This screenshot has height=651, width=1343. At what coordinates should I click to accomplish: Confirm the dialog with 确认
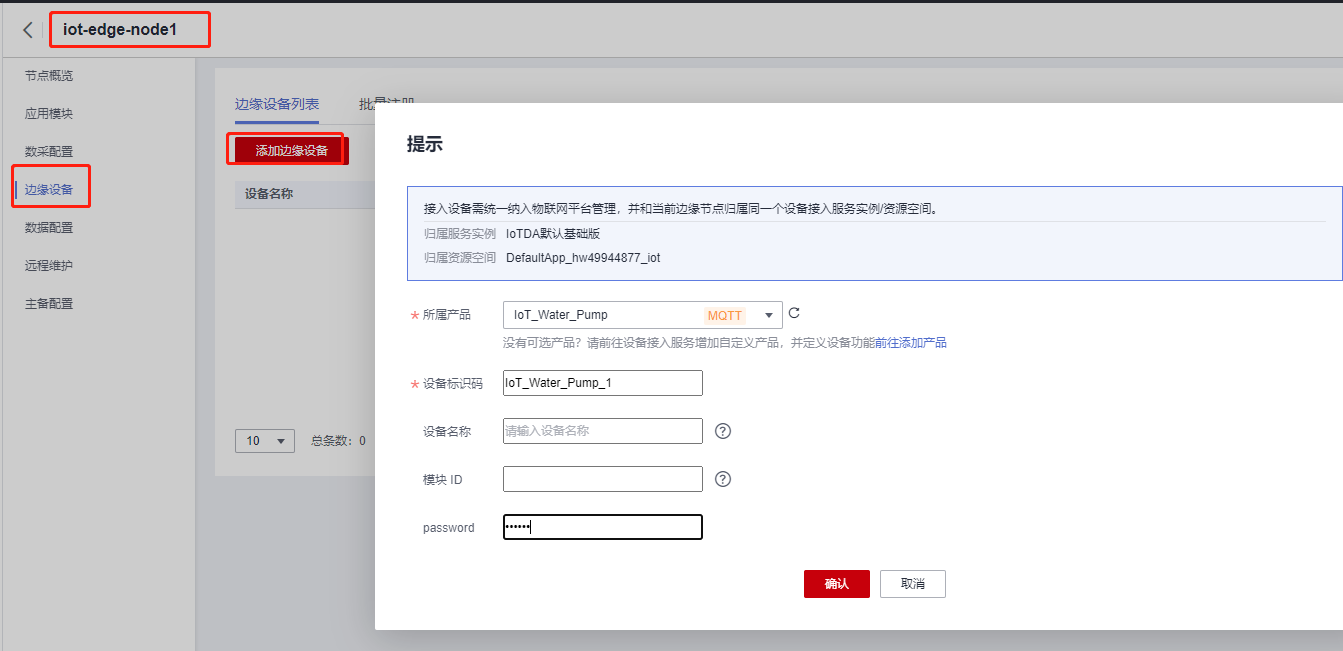(x=836, y=584)
